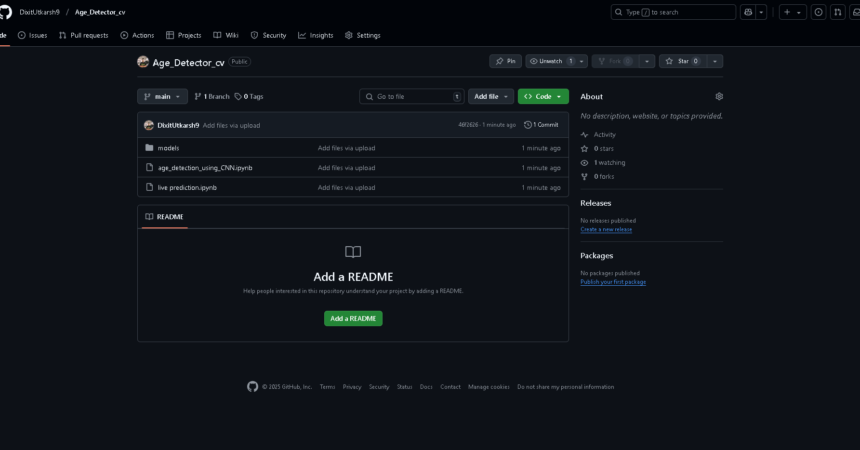
Task: Open the Security tab
Action: (x=268, y=35)
